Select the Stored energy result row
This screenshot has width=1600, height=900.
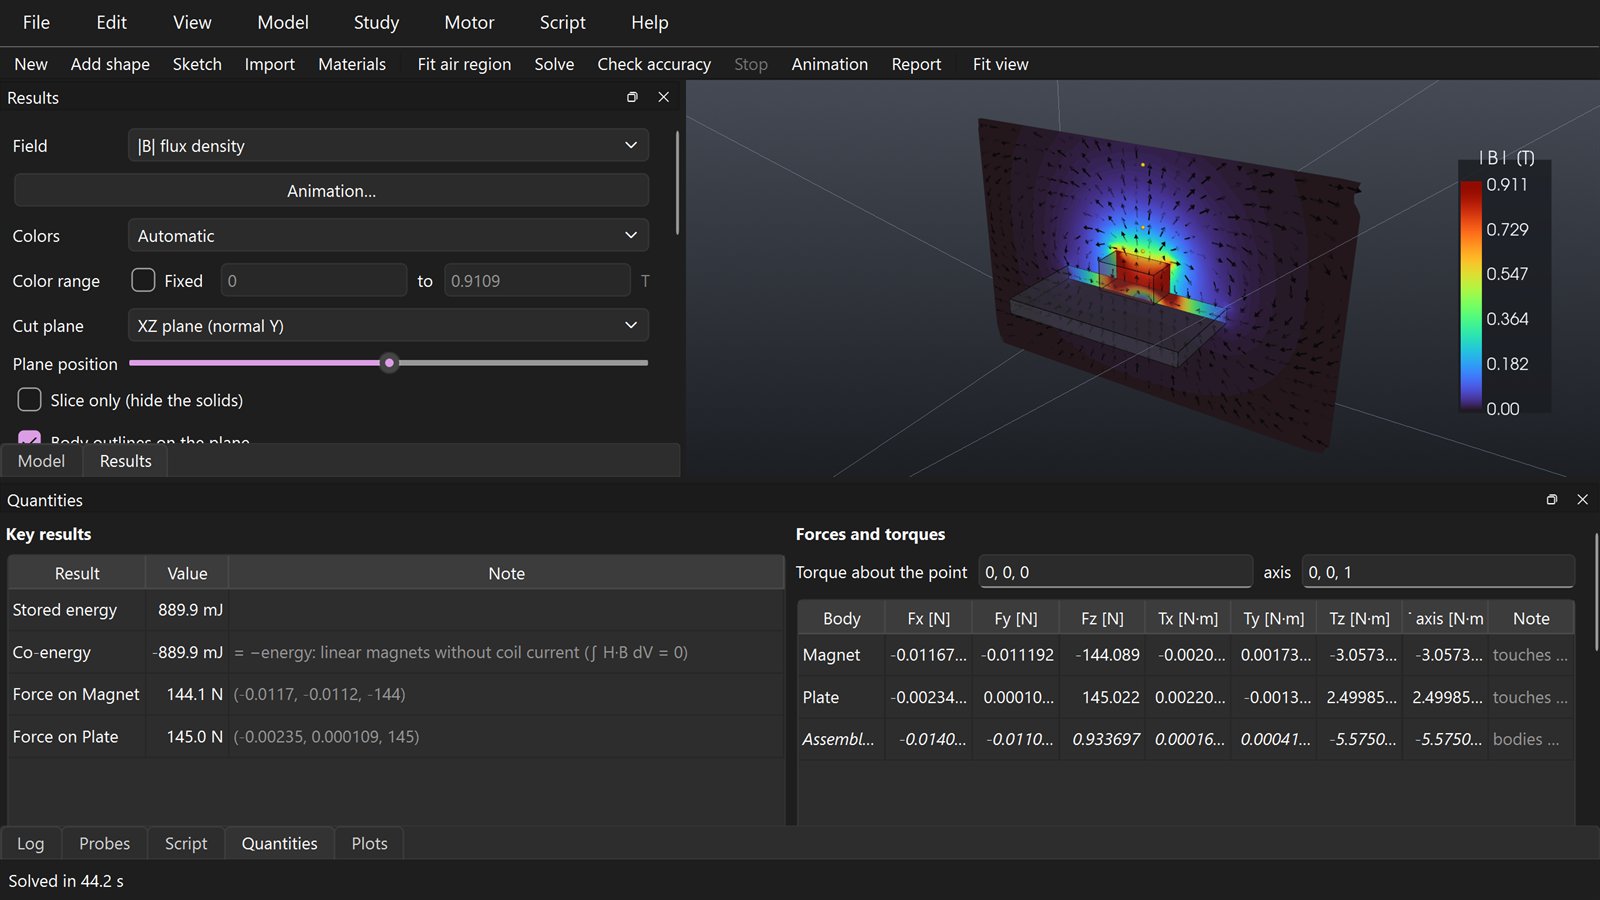[x=396, y=610]
